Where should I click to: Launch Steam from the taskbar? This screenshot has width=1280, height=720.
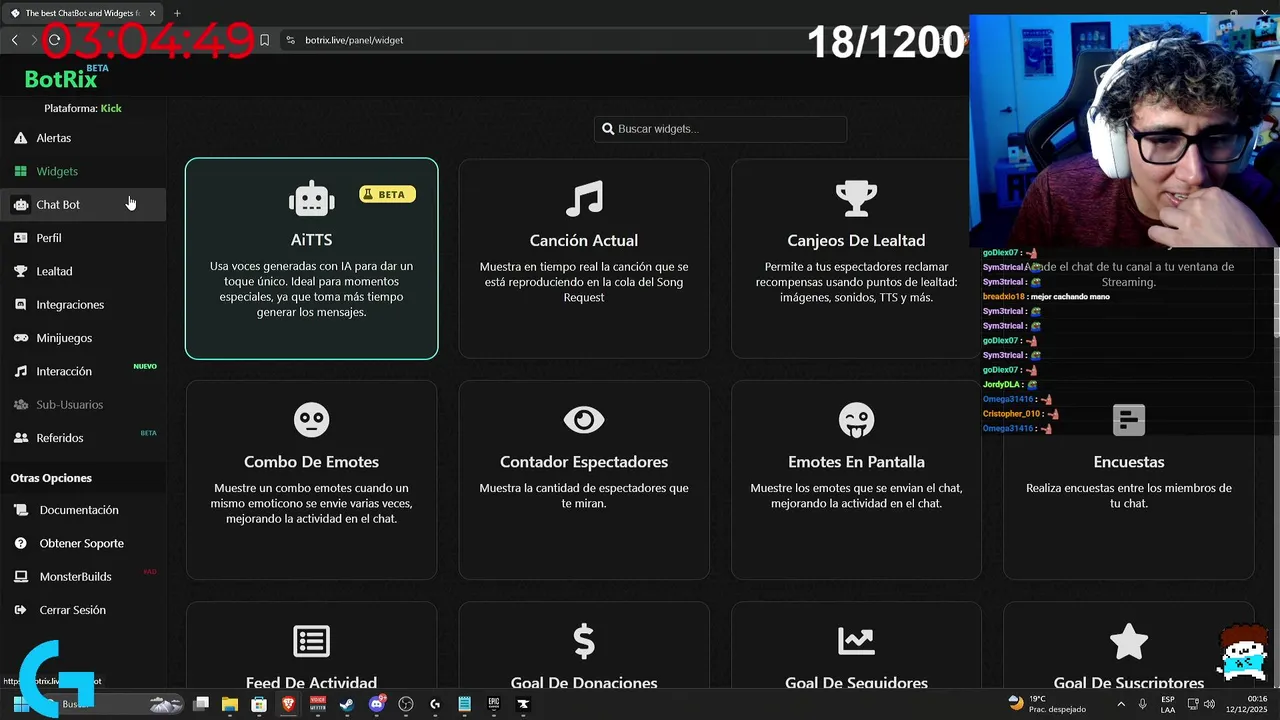[x=347, y=704]
